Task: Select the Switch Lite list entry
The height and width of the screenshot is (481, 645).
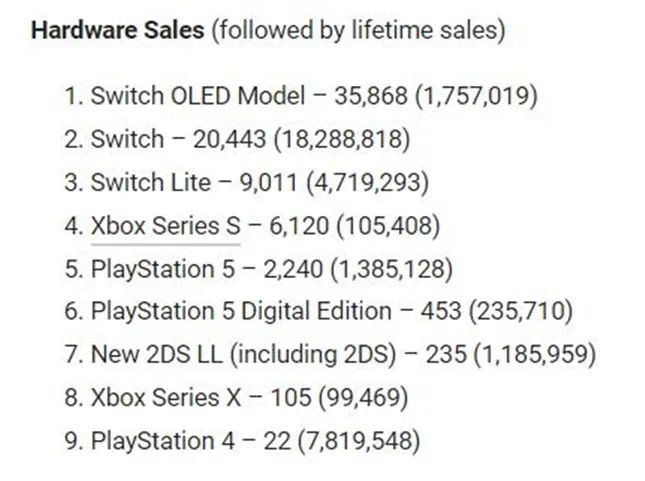Action: tap(150, 182)
